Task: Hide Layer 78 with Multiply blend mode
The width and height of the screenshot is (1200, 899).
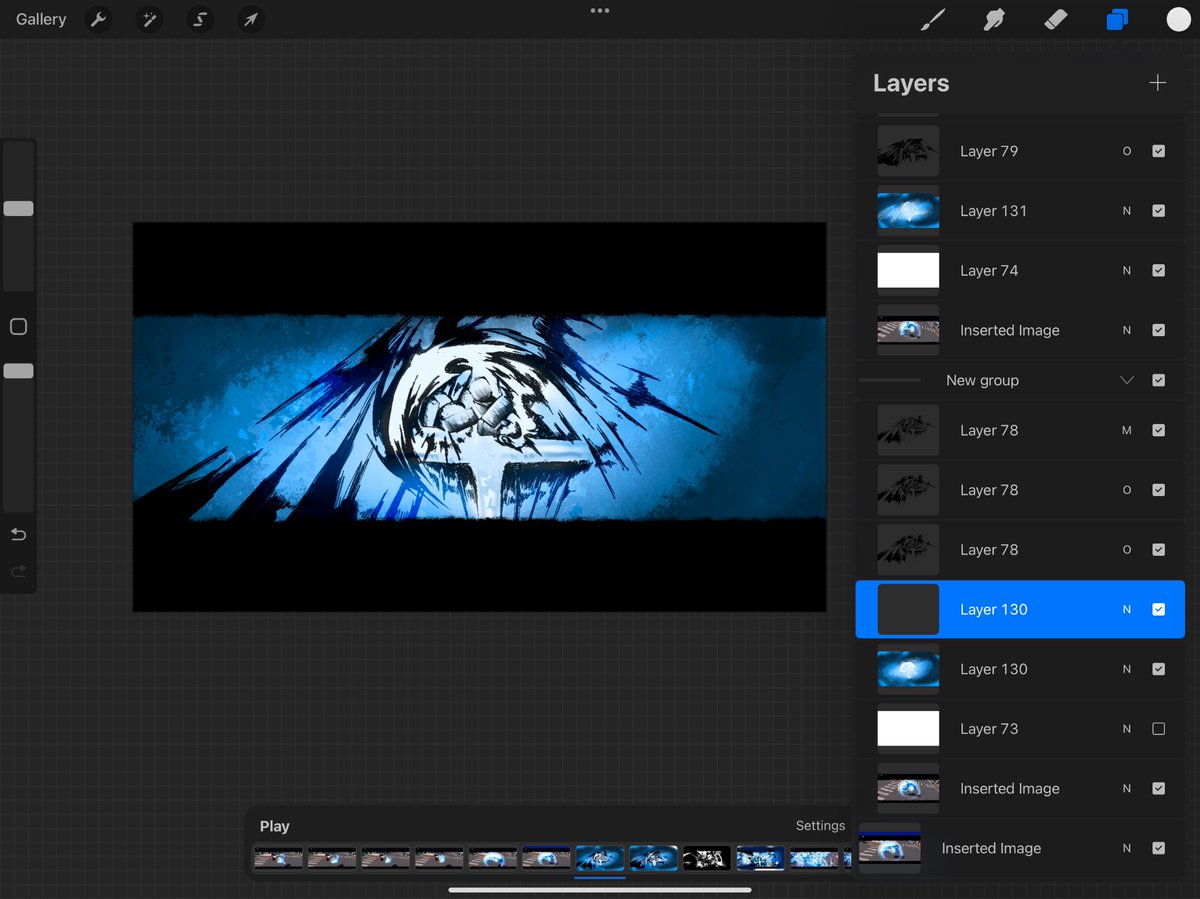Action: (1158, 430)
